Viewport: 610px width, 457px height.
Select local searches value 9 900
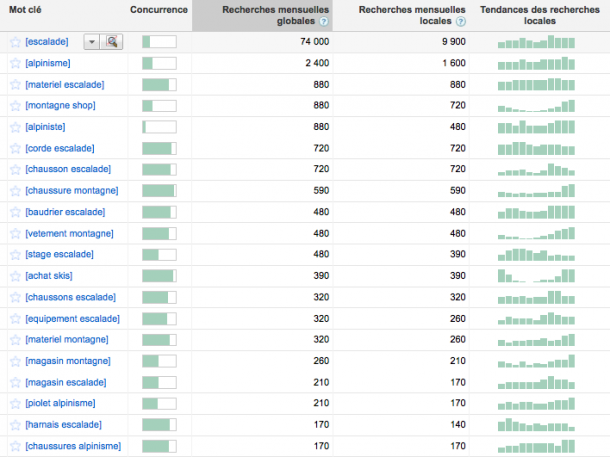coord(454,42)
